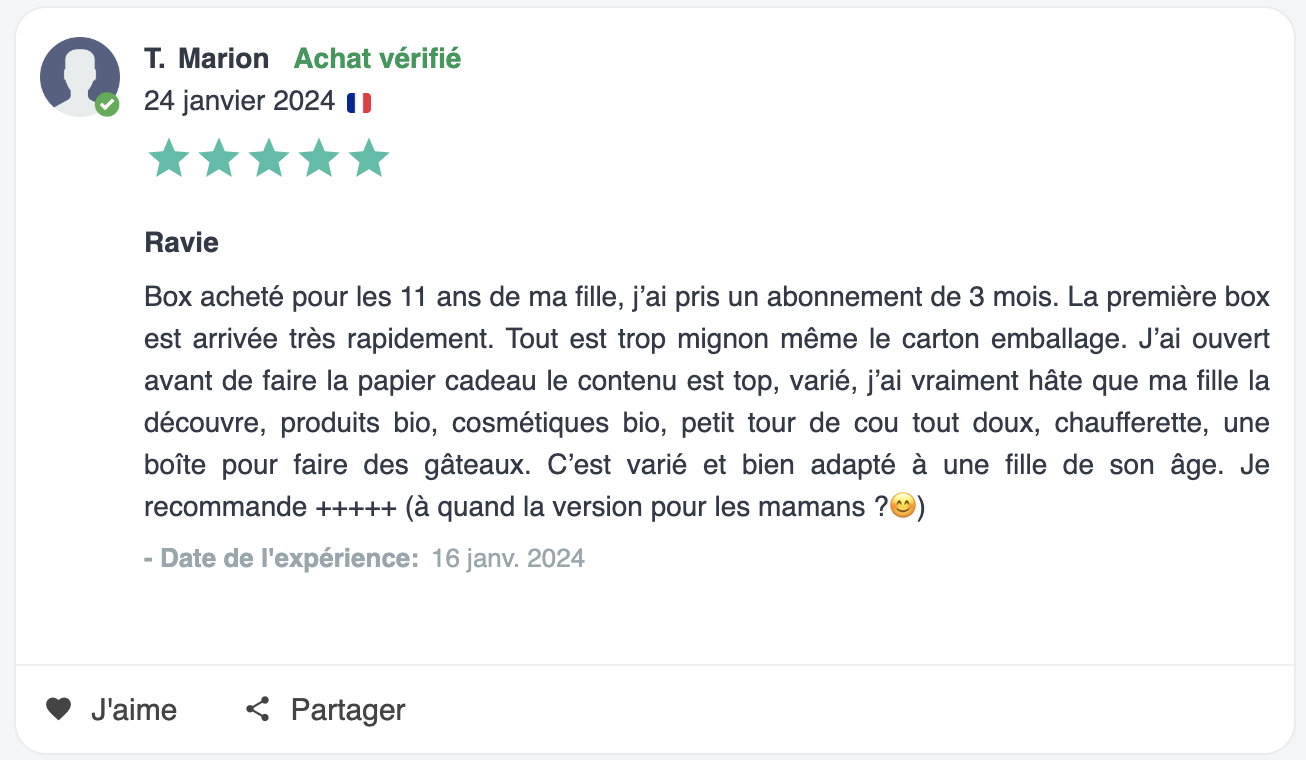Click the review date 24 janvier 2024

click(239, 102)
